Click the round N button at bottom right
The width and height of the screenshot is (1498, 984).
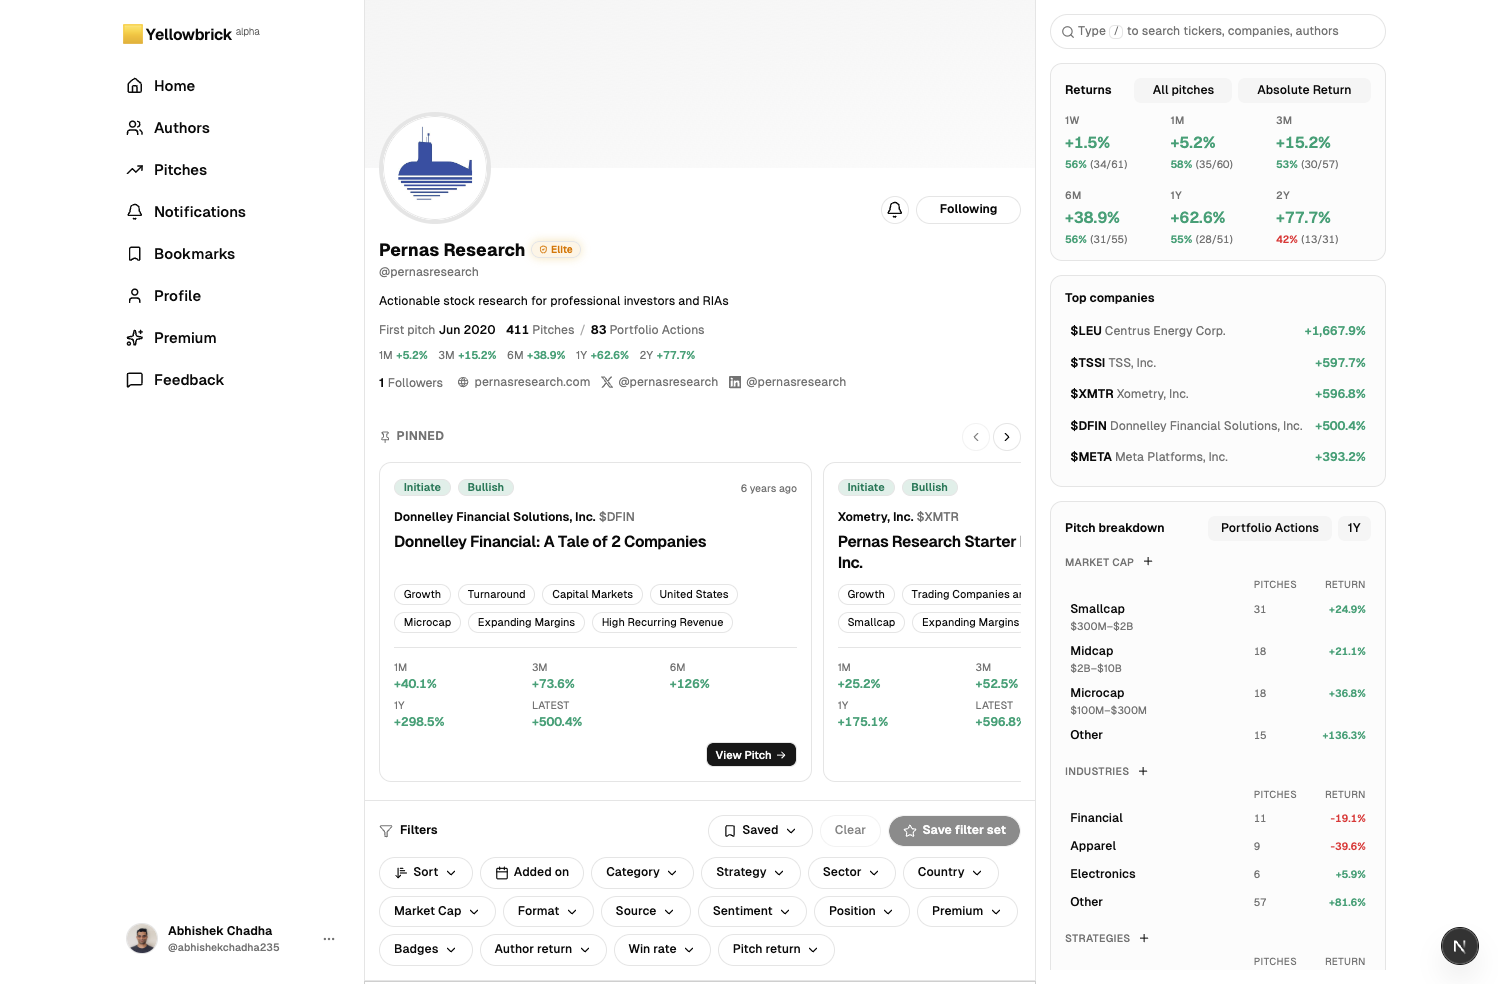pyautogui.click(x=1460, y=946)
